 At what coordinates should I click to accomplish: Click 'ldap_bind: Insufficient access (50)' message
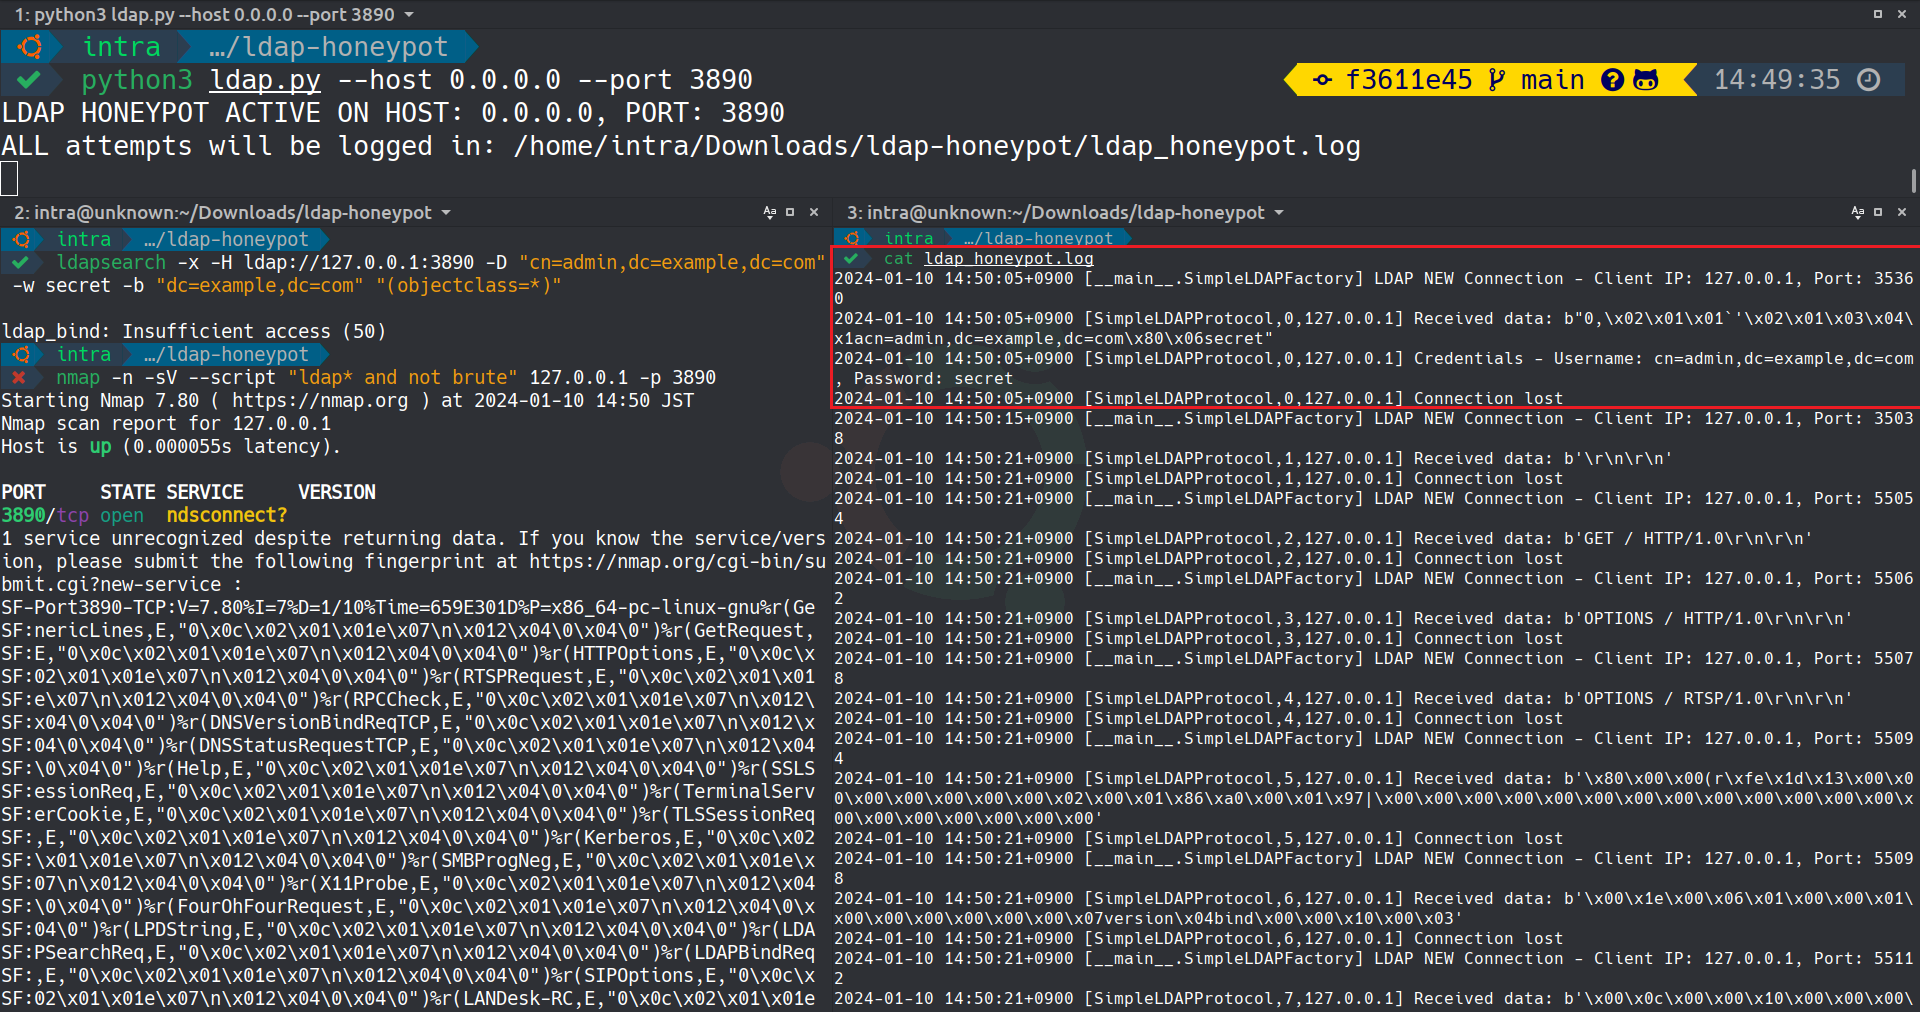193,331
